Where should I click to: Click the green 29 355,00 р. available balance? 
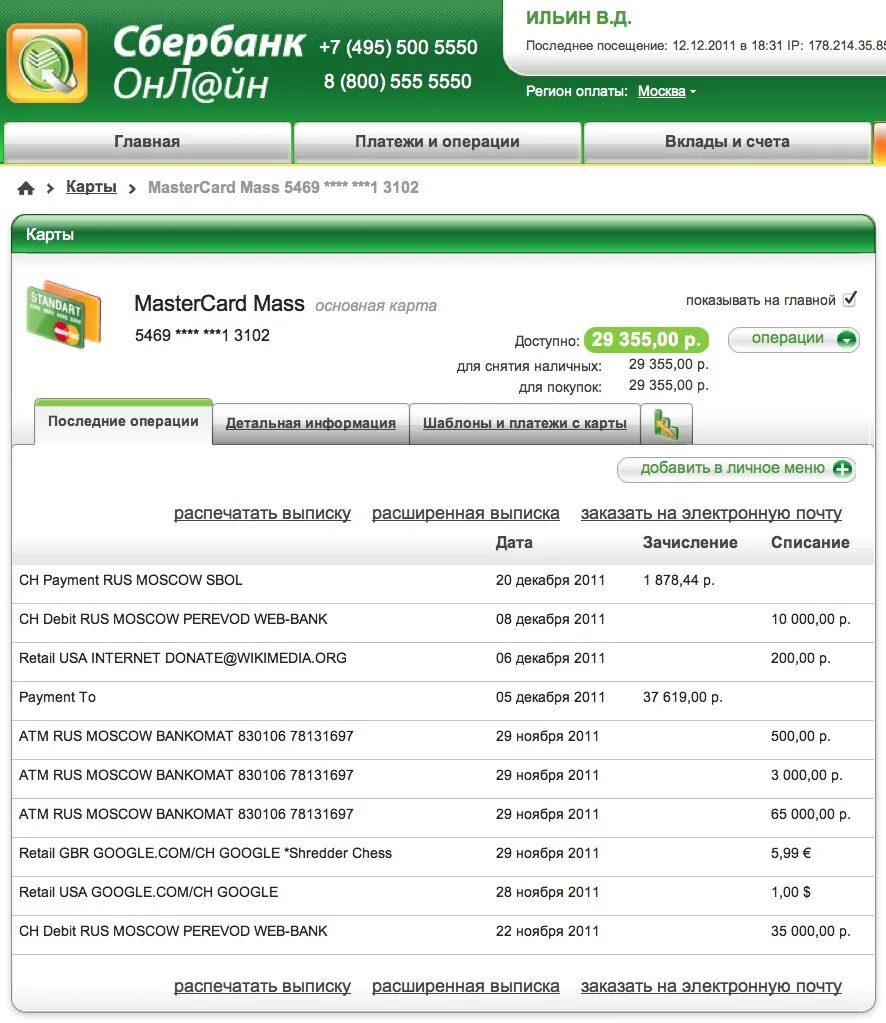pyautogui.click(x=646, y=340)
